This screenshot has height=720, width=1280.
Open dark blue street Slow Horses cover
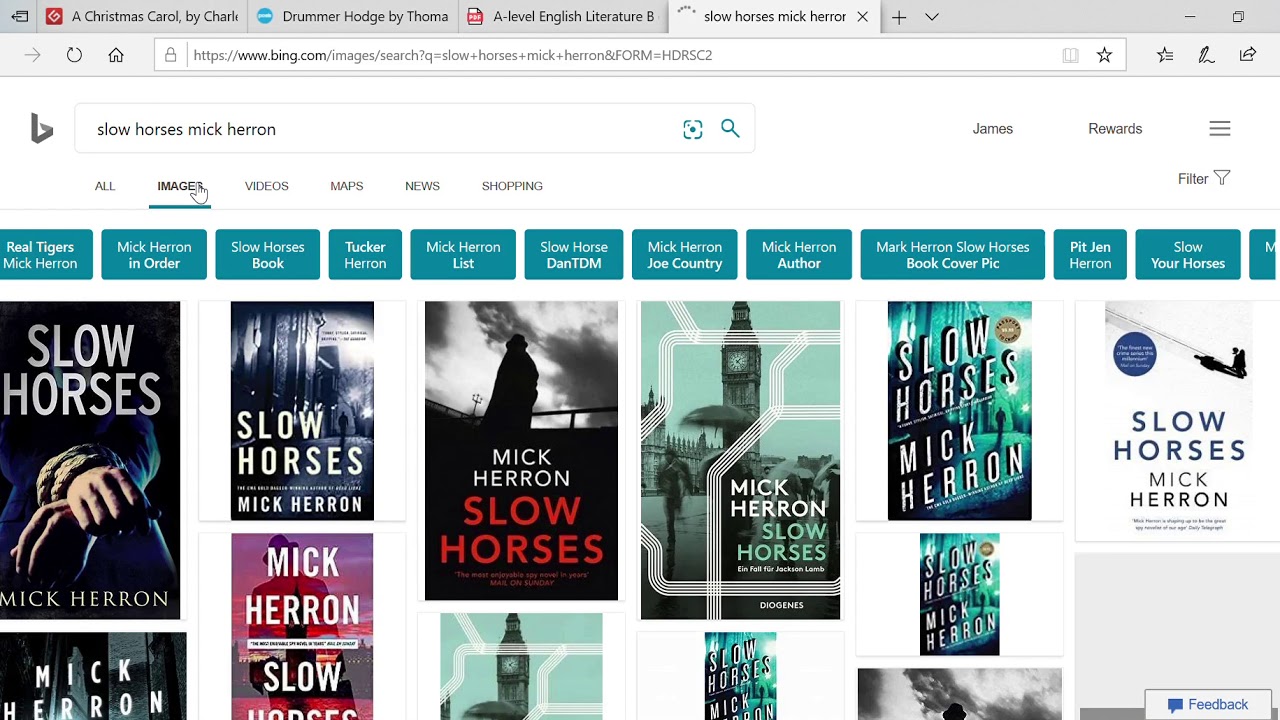tap(302, 411)
